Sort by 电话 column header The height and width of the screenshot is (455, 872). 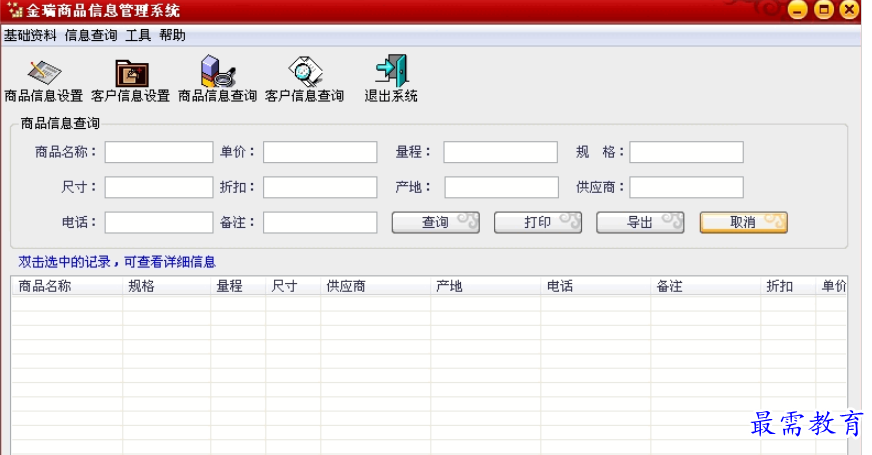[596, 286]
